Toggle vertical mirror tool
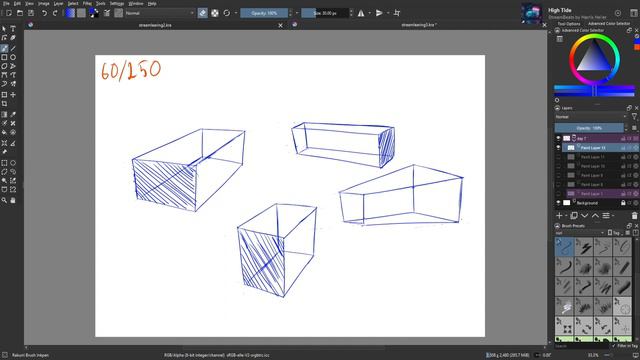This screenshot has height=360, width=640. tap(379, 13)
